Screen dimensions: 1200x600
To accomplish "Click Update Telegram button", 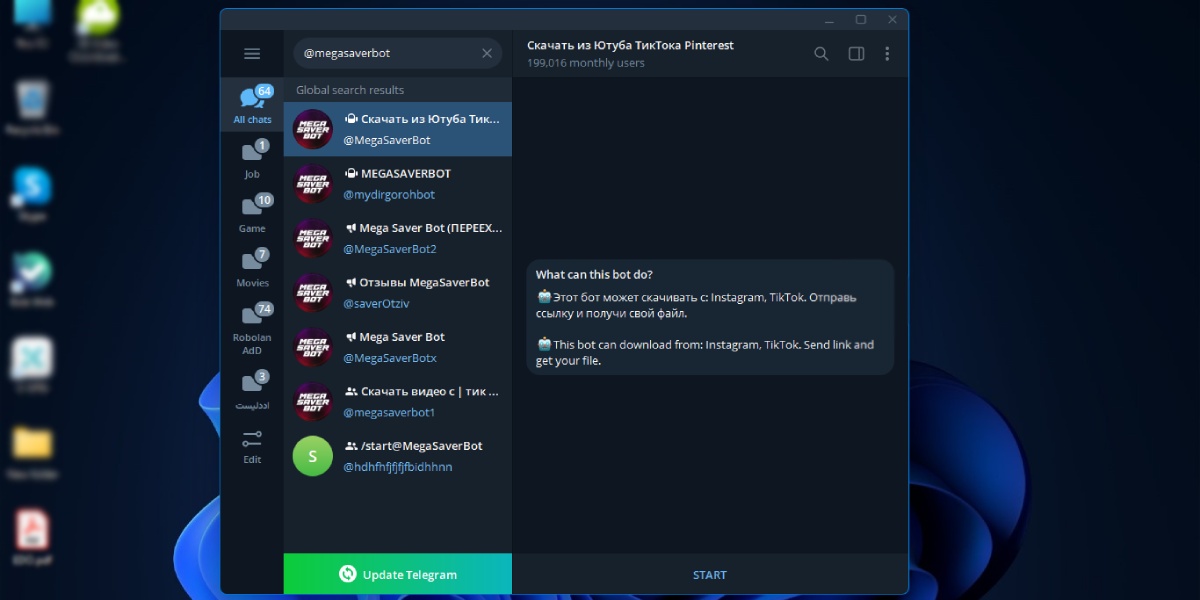I will [398, 574].
